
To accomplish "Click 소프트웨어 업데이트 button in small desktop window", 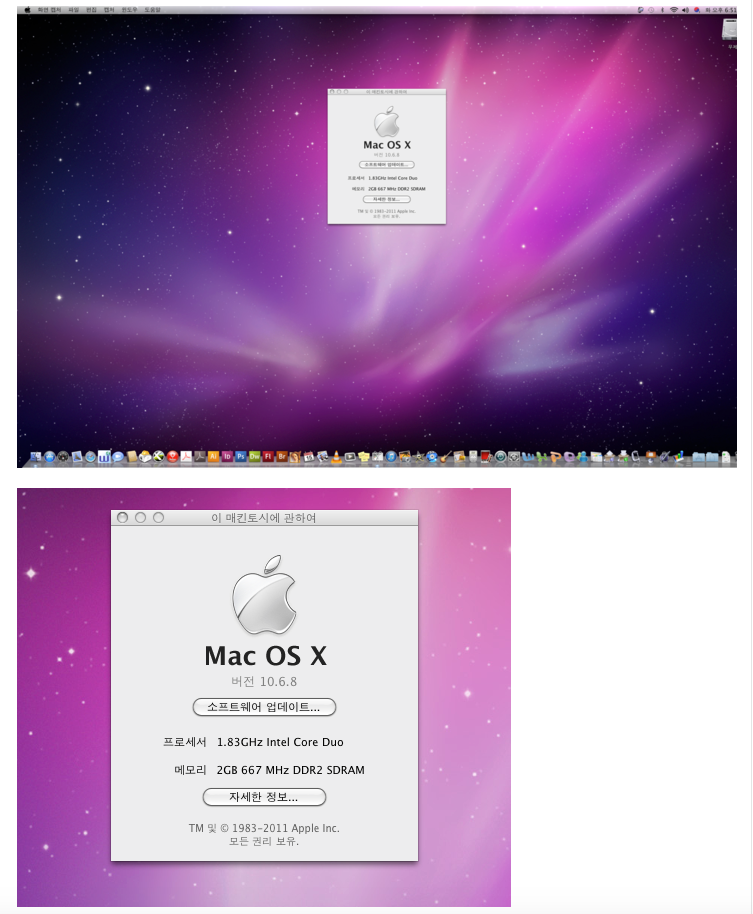I will [386, 164].
